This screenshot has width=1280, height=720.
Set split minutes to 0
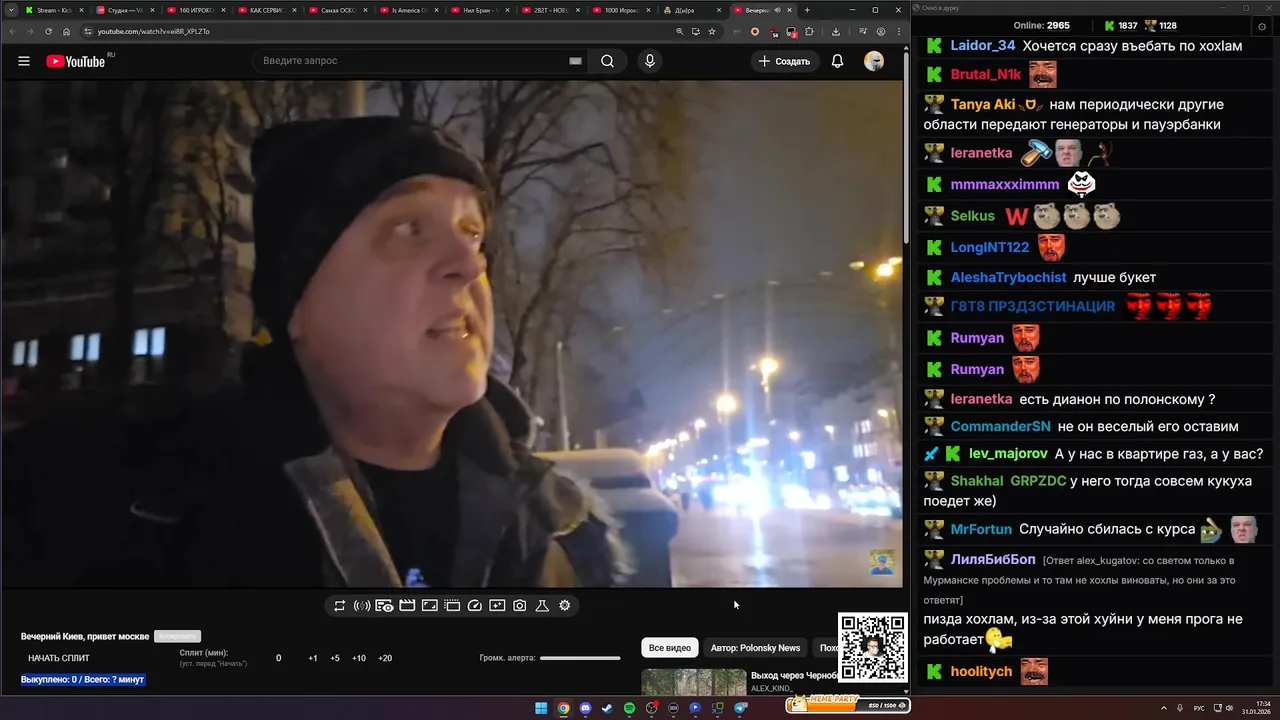[279, 658]
